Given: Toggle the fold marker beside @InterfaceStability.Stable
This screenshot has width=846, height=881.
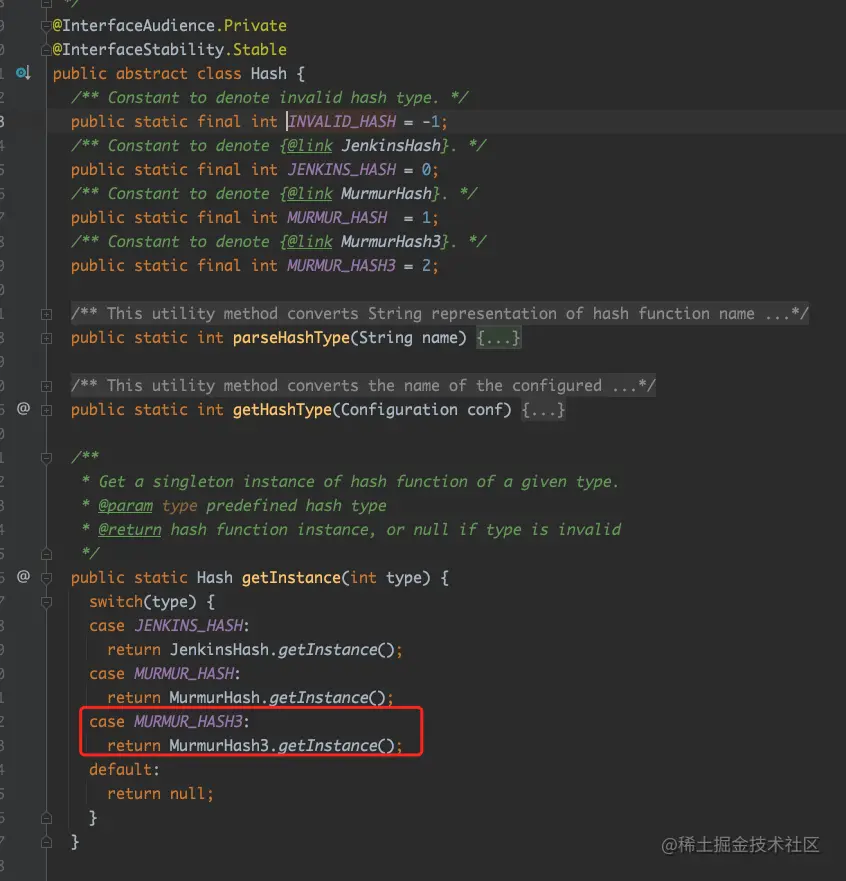Looking at the screenshot, I should point(47,50).
